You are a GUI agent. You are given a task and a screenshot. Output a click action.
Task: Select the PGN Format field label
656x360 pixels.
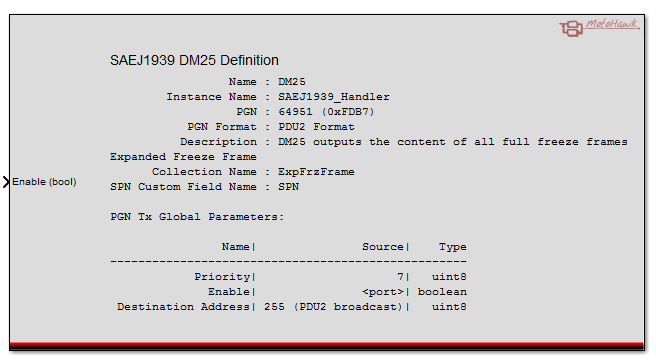[222, 127]
